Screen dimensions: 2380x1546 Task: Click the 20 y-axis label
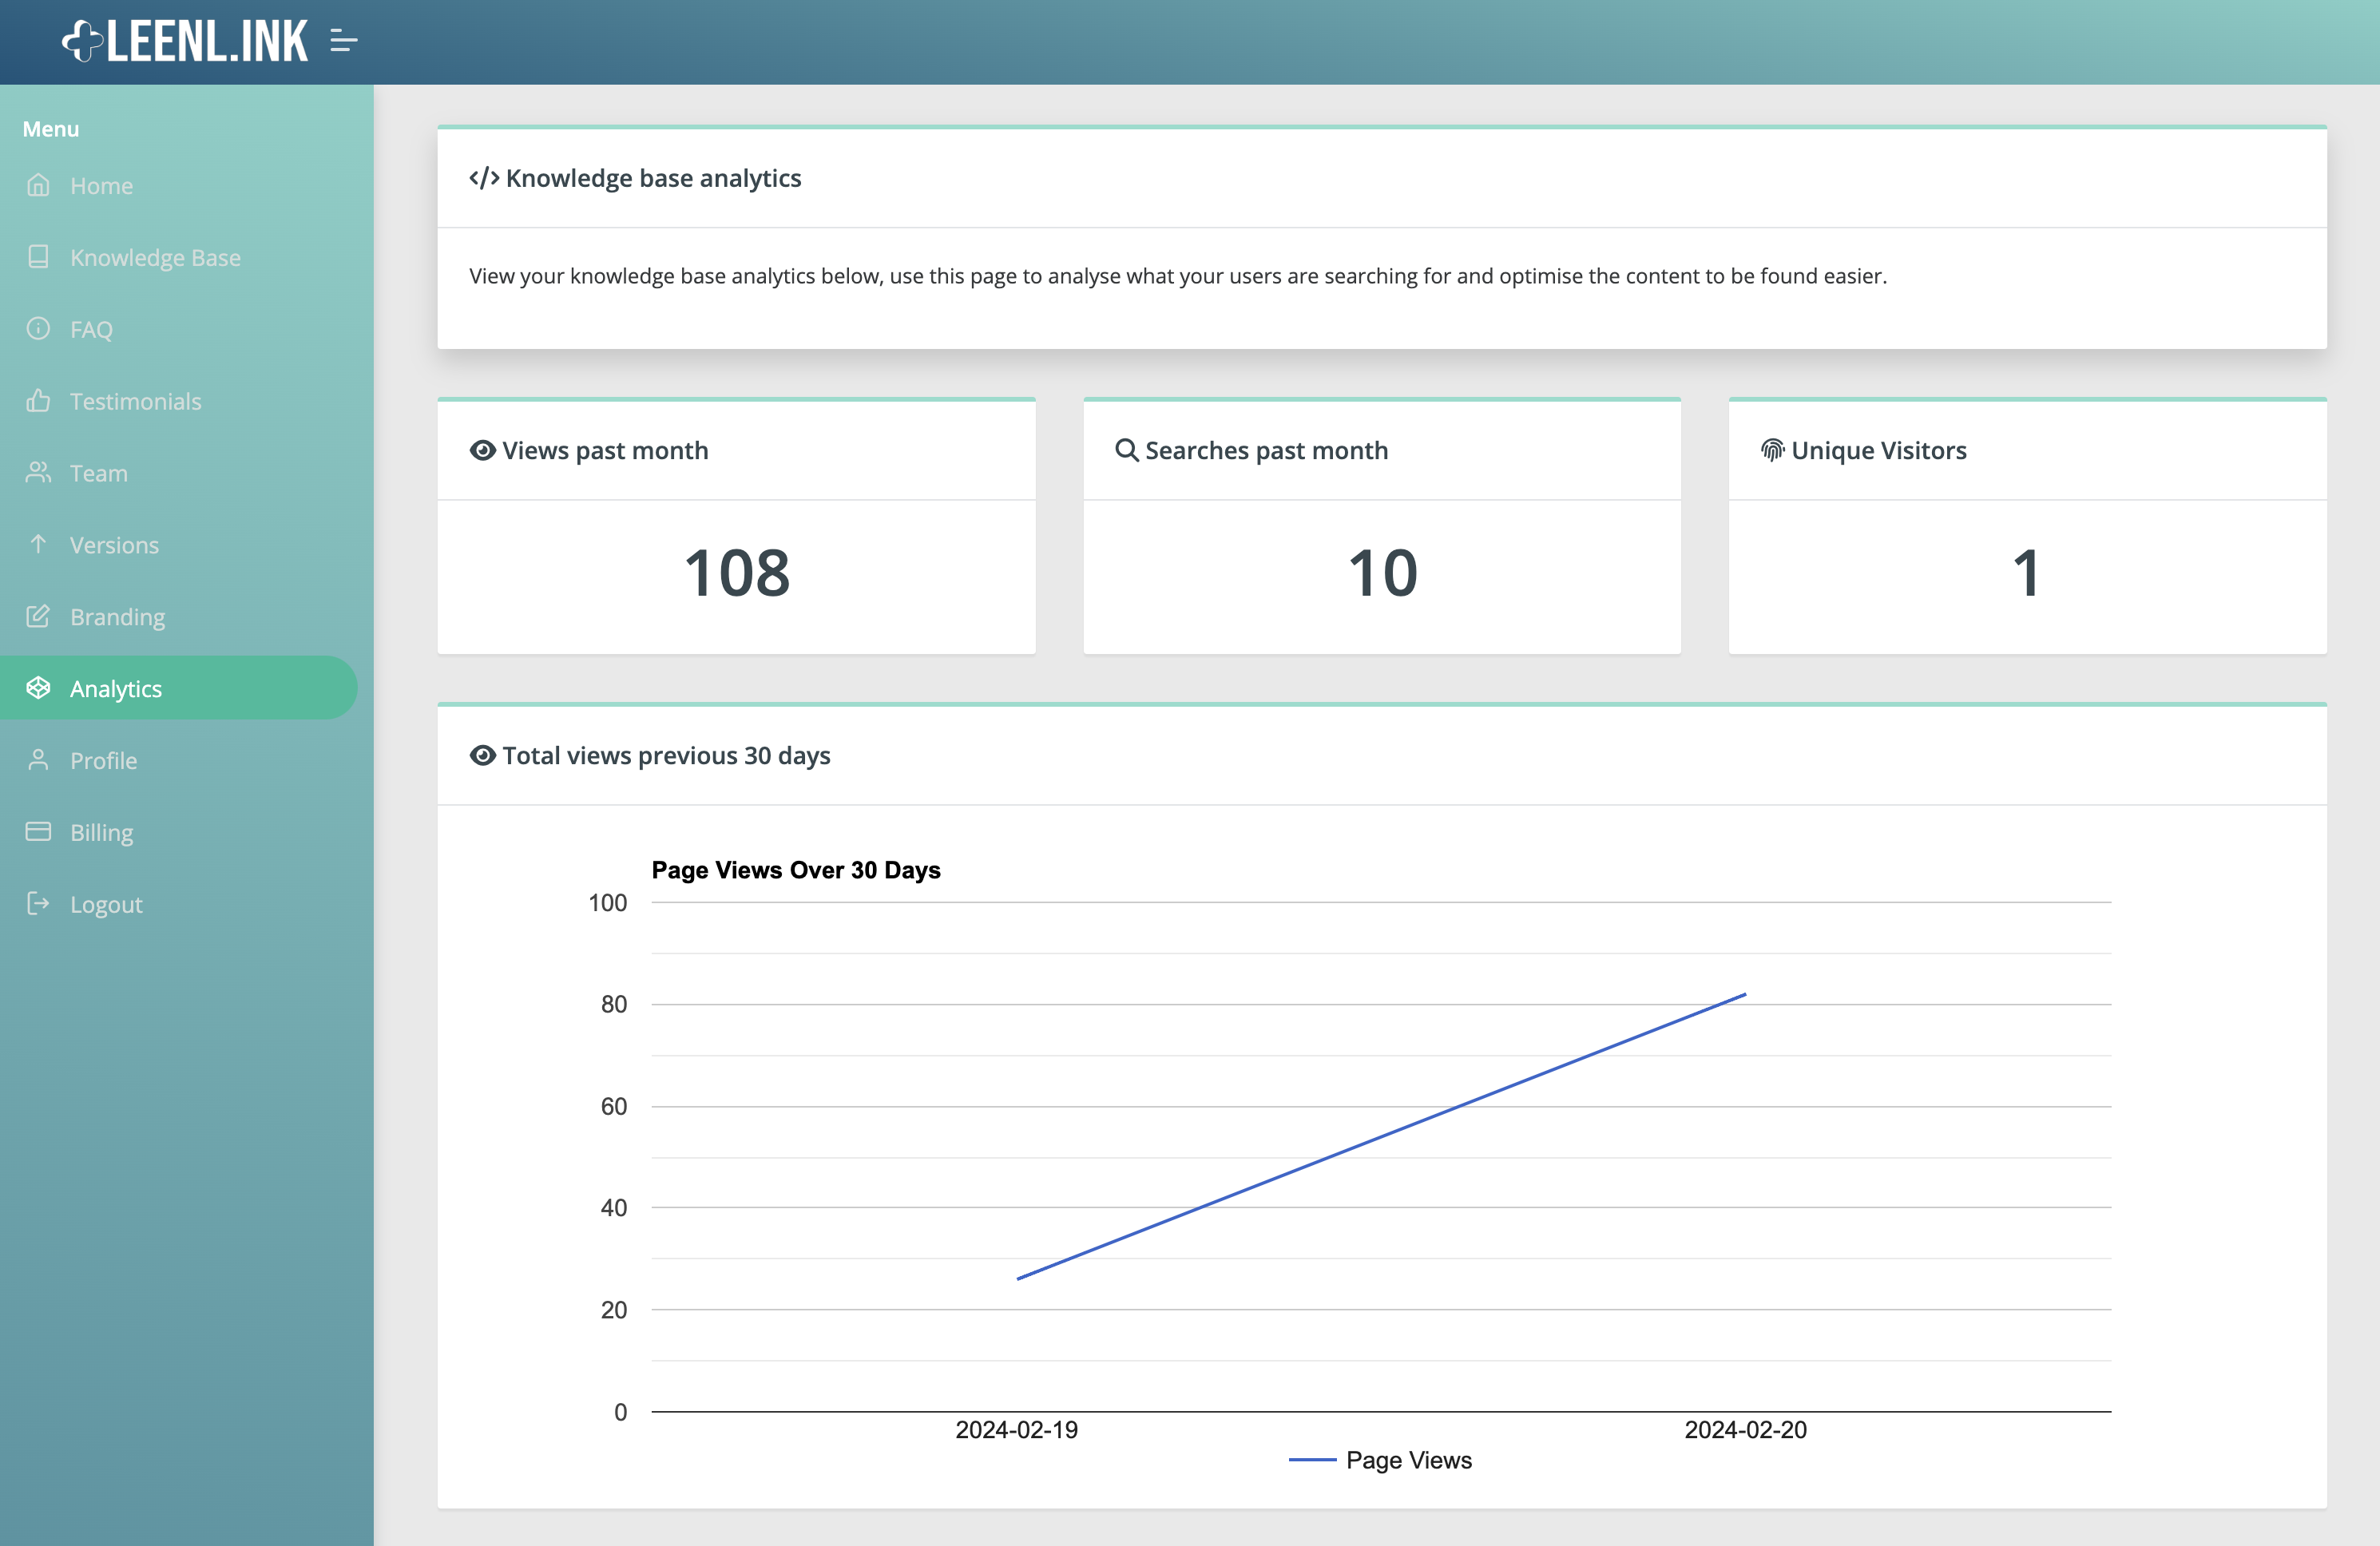[613, 1310]
